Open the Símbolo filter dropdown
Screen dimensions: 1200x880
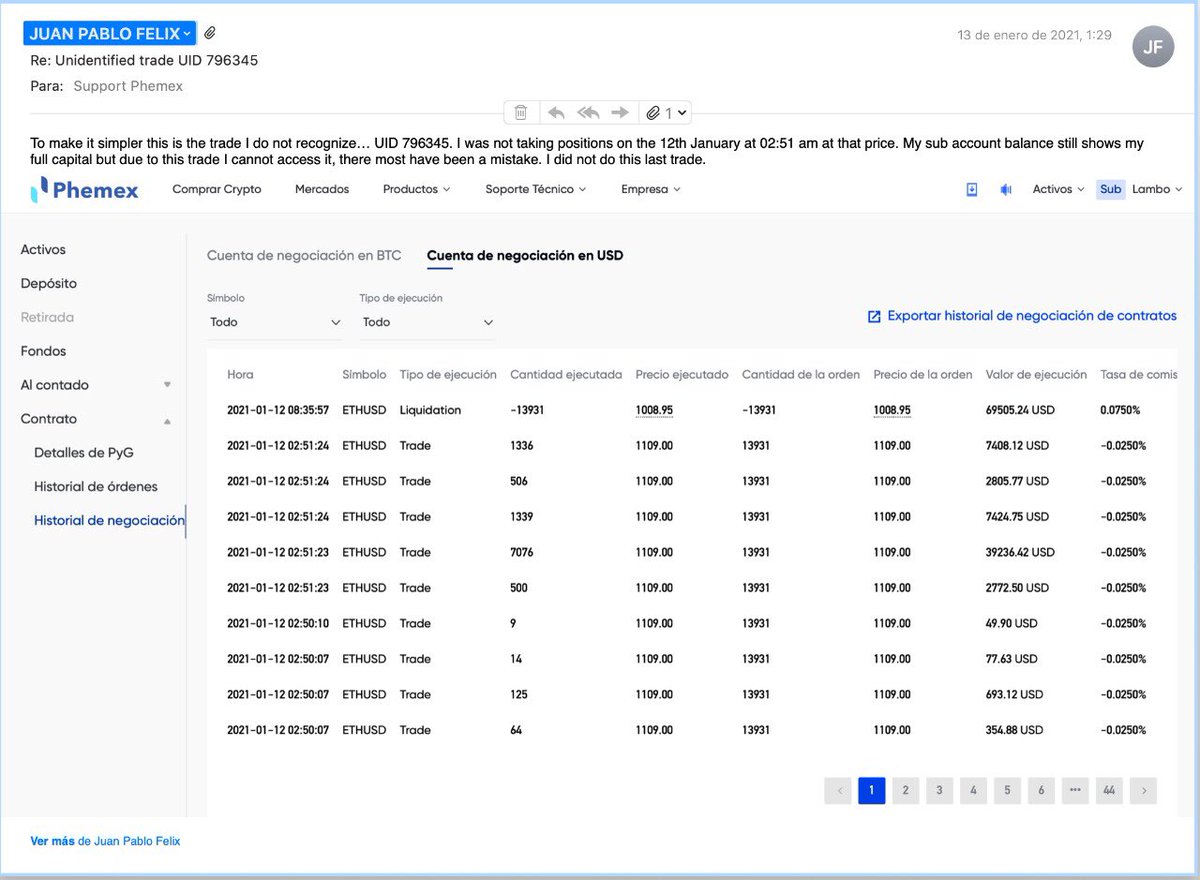point(275,323)
